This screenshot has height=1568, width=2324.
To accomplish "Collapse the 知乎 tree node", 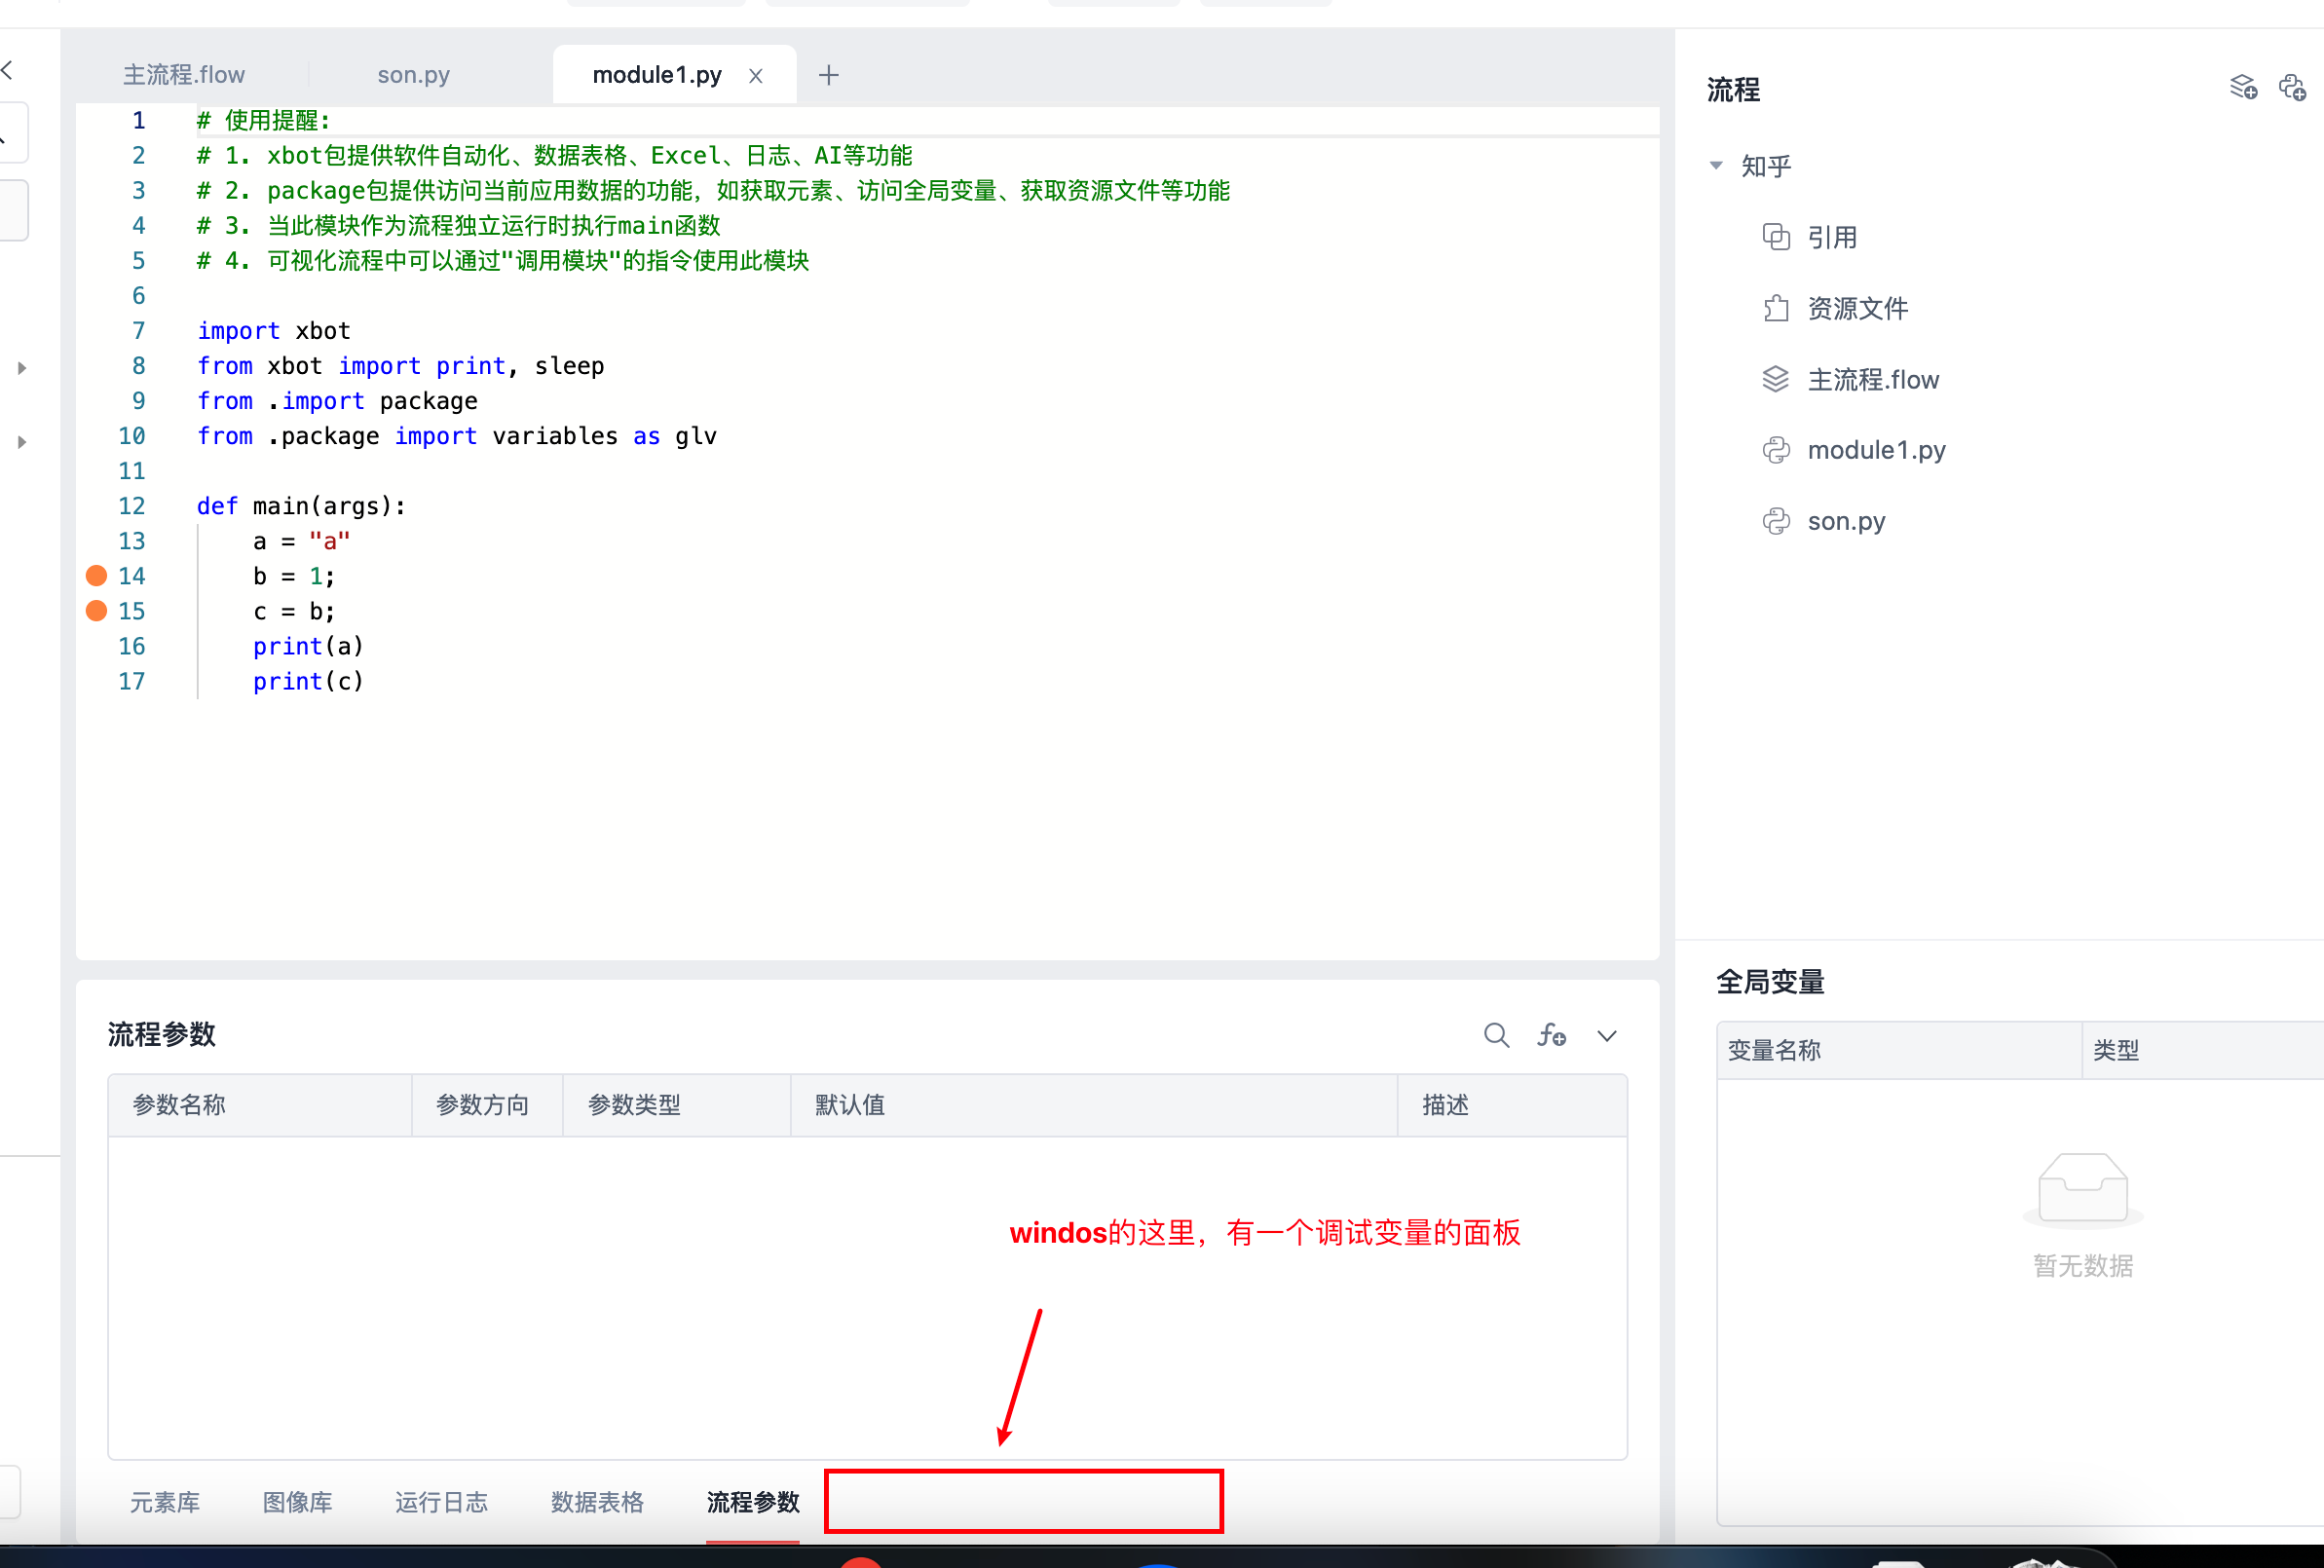I will [x=1716, y=166].
